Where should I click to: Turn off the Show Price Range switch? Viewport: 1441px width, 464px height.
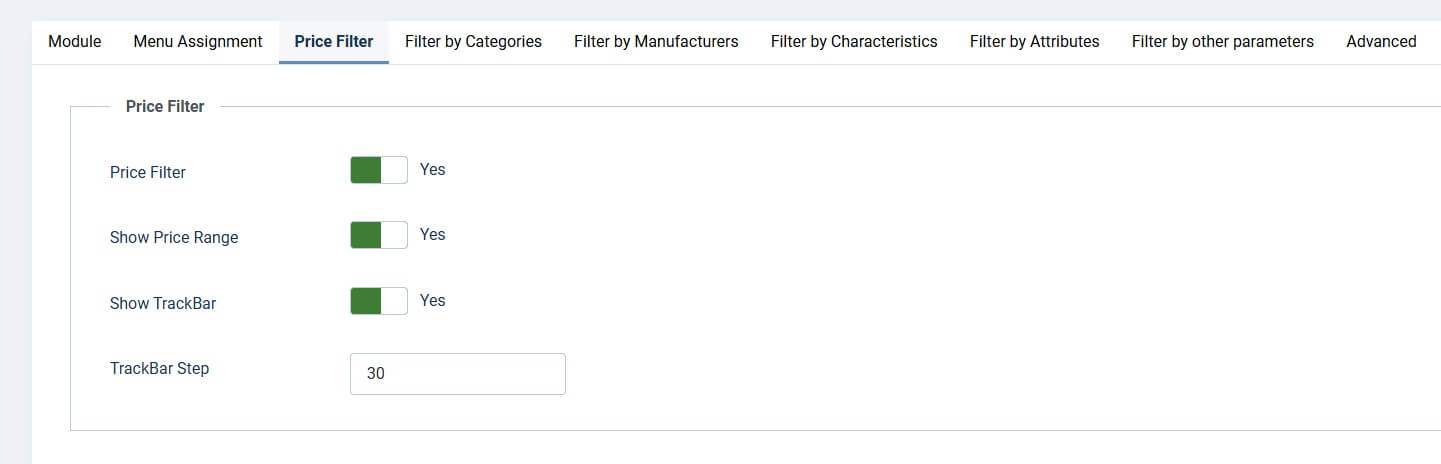(x=379, y=235)
